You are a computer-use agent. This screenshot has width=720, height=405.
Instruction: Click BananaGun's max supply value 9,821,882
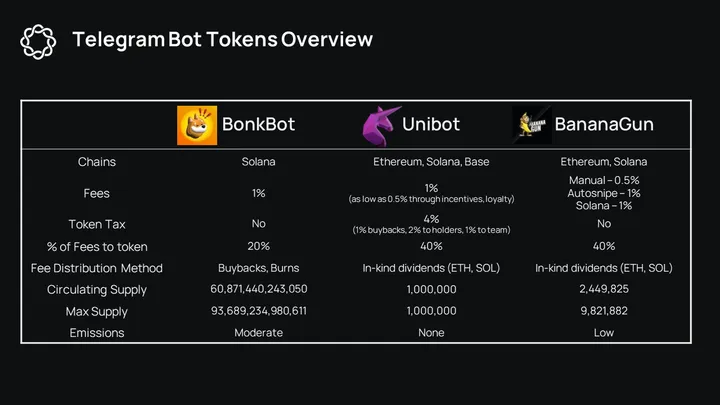click(604, 311)
